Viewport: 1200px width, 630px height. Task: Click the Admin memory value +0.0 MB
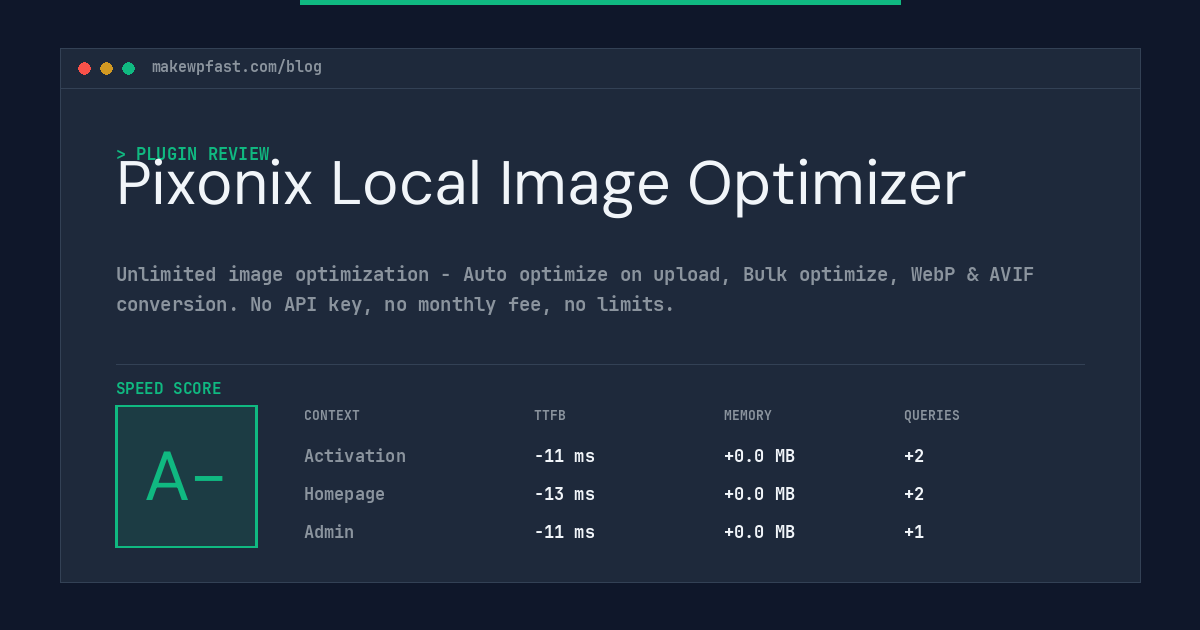(x=759, y=532)
